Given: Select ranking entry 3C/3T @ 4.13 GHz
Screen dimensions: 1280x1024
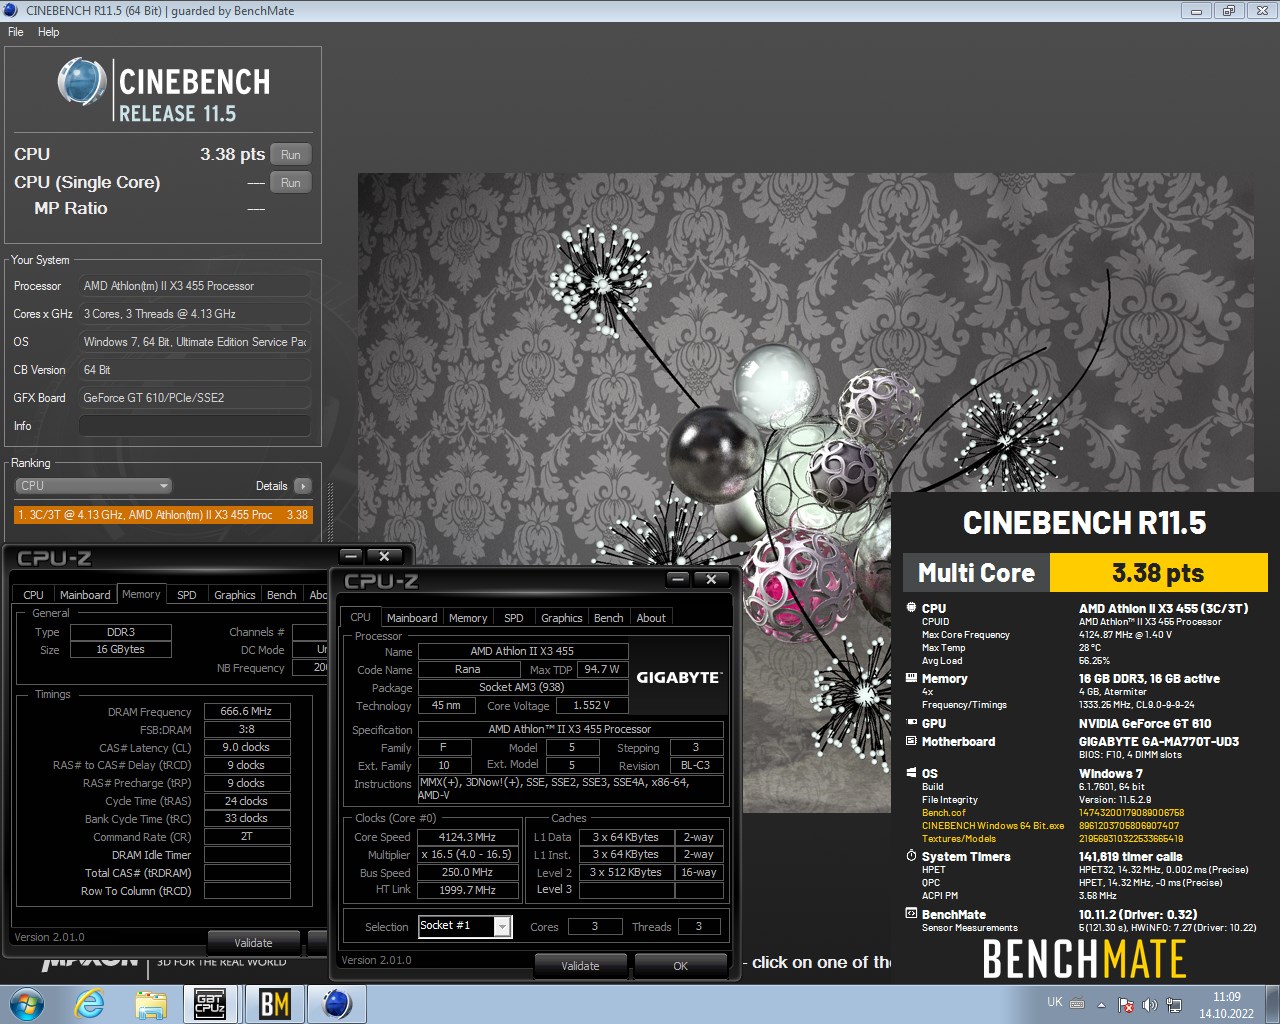Looking at the screenshot, I should pos(164,515).
